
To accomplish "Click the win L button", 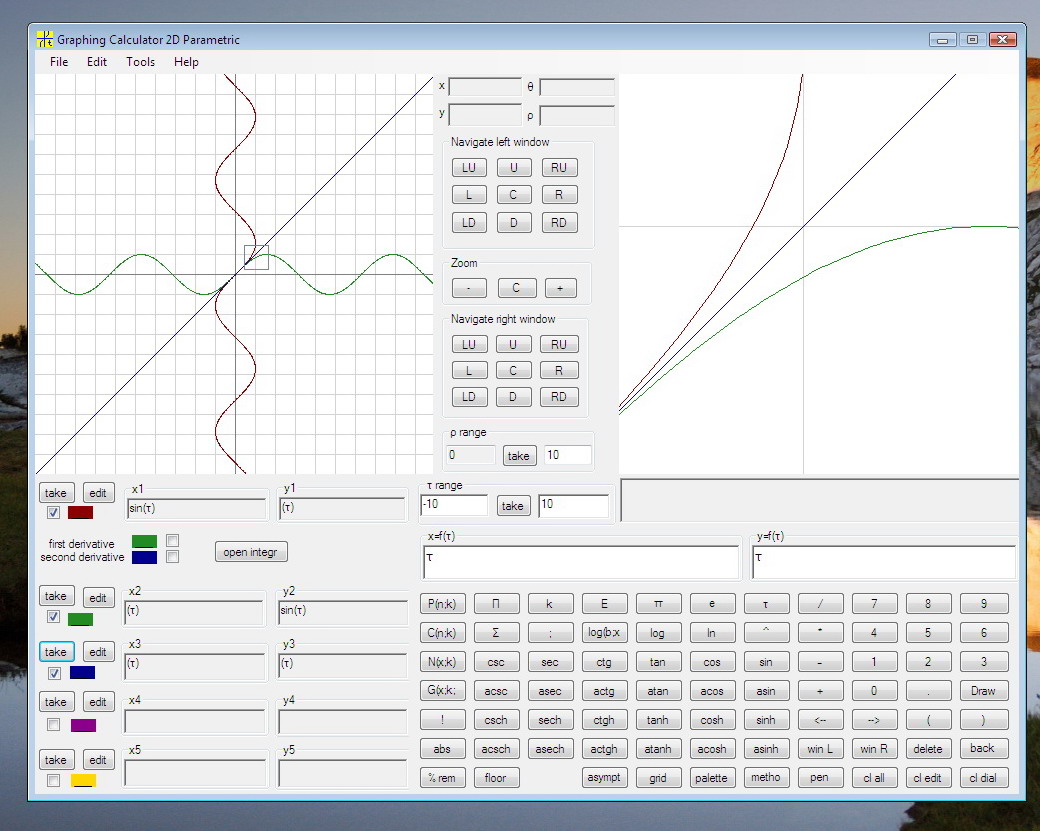I will (x=820, y=749).
